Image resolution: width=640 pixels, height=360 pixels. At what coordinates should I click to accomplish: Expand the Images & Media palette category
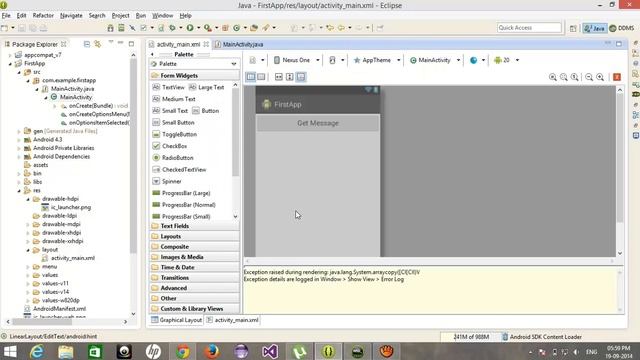tap(195, 257)
